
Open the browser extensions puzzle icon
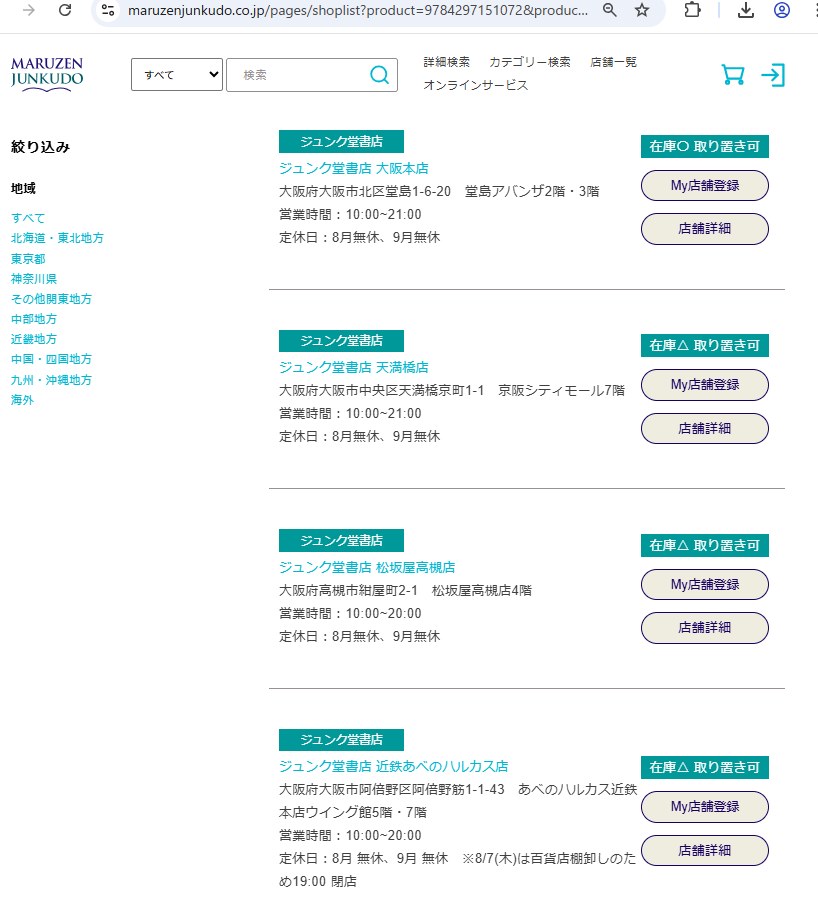pos(693,10)
